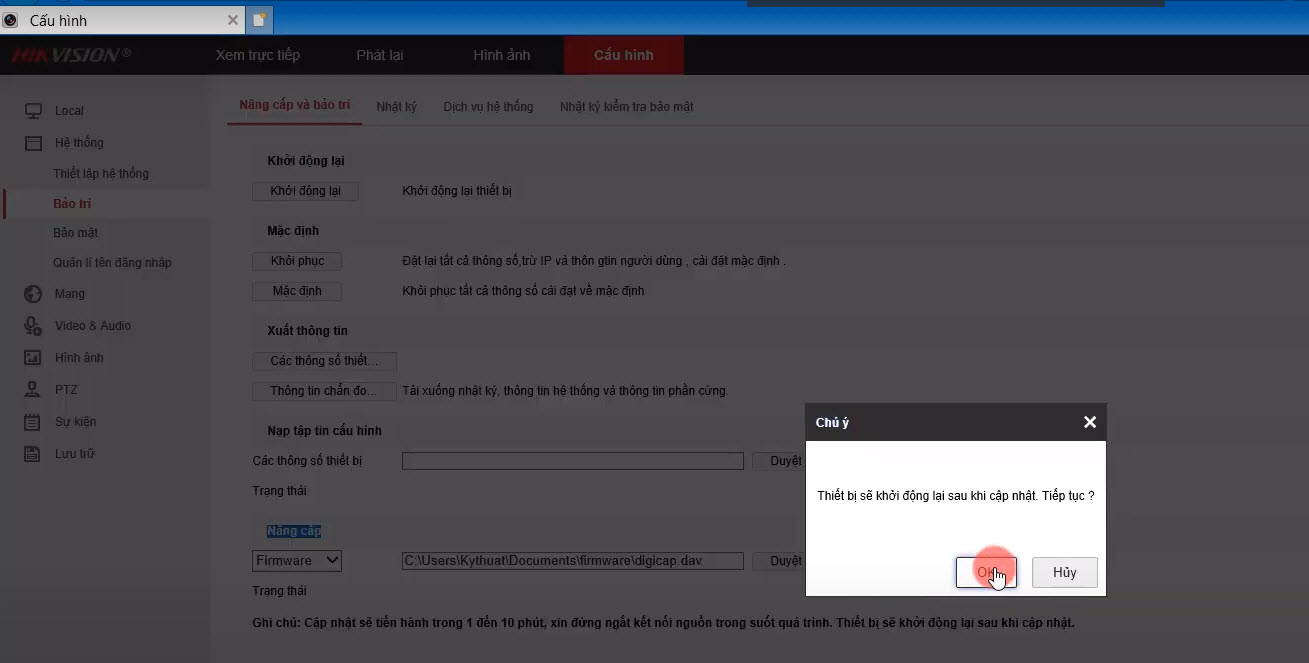Screen dimensions: 1309x663
Task: Go to Xem trực tiếp live view
Action: click(257, 55)
